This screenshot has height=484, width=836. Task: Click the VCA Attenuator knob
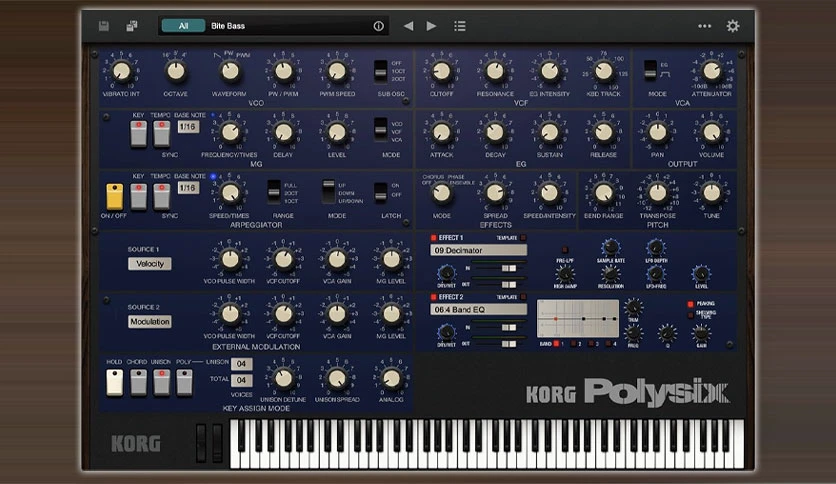tap(712, 71)
